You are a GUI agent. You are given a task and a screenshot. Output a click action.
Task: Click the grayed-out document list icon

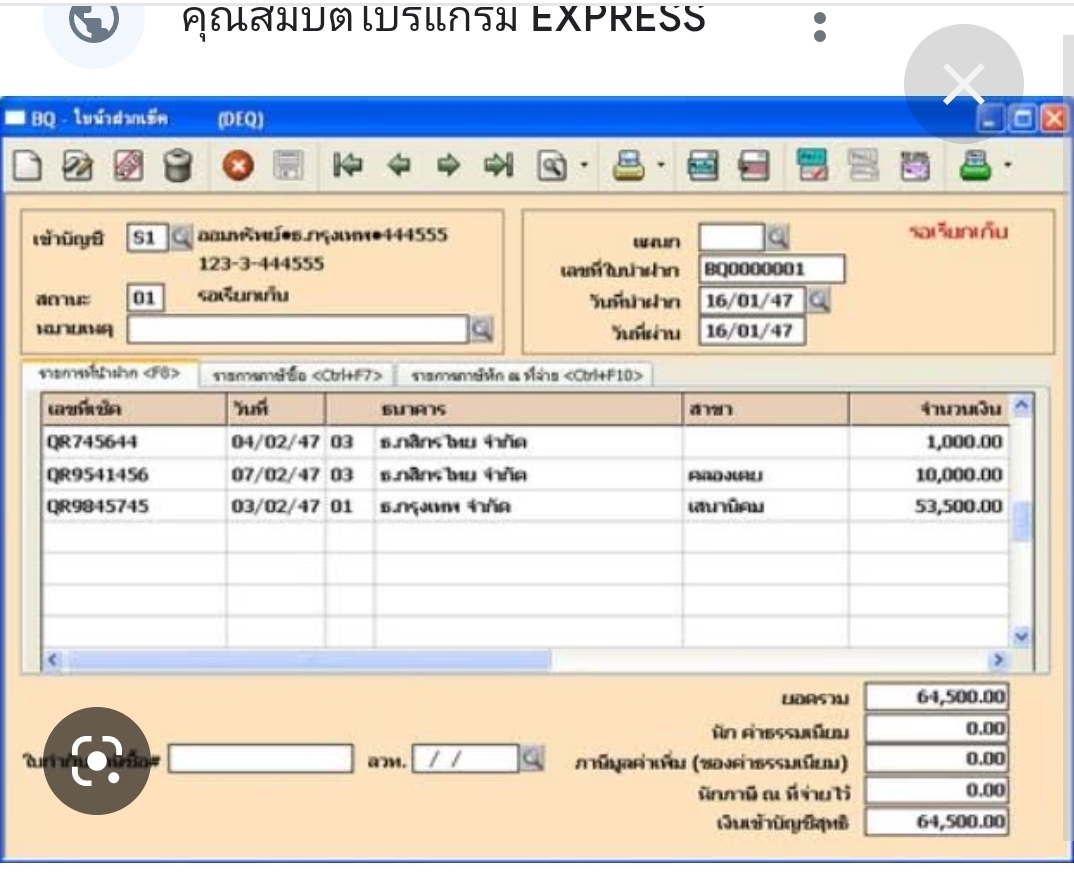(x=863, y=165)
